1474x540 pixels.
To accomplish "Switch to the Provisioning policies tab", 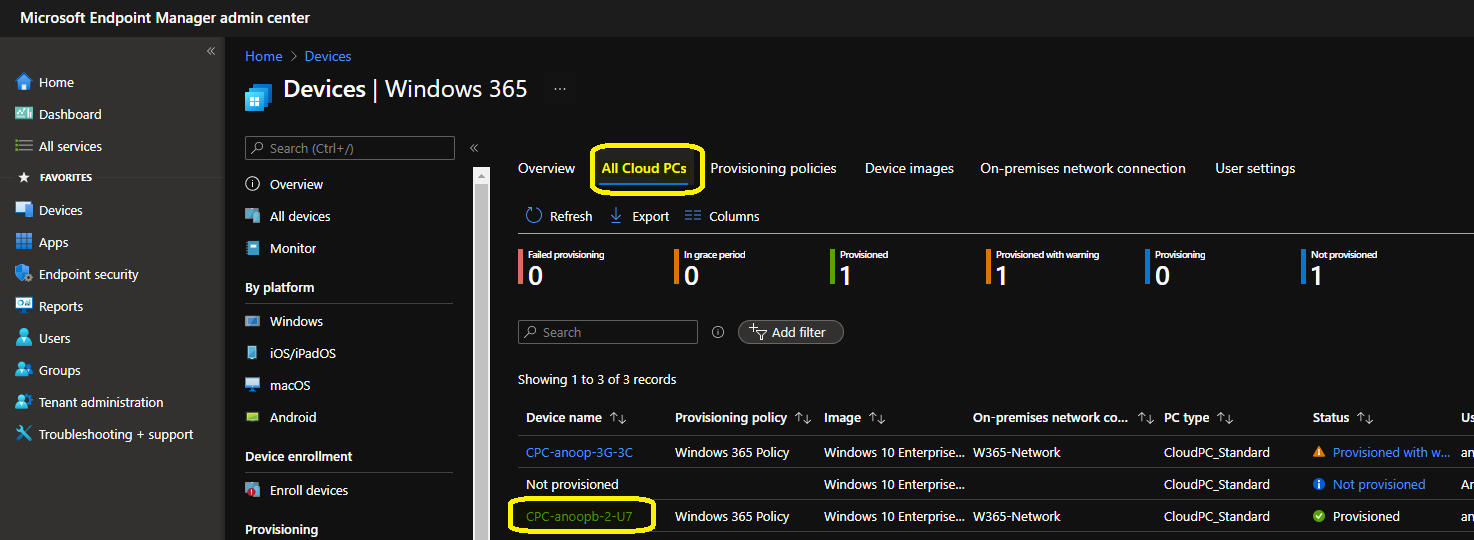I will [x=773, y=168].
